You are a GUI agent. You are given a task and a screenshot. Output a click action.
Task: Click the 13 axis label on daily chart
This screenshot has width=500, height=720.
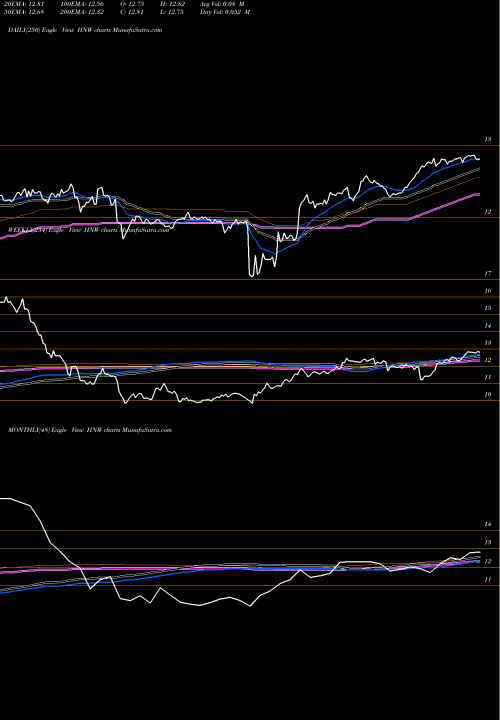[489, 139]
